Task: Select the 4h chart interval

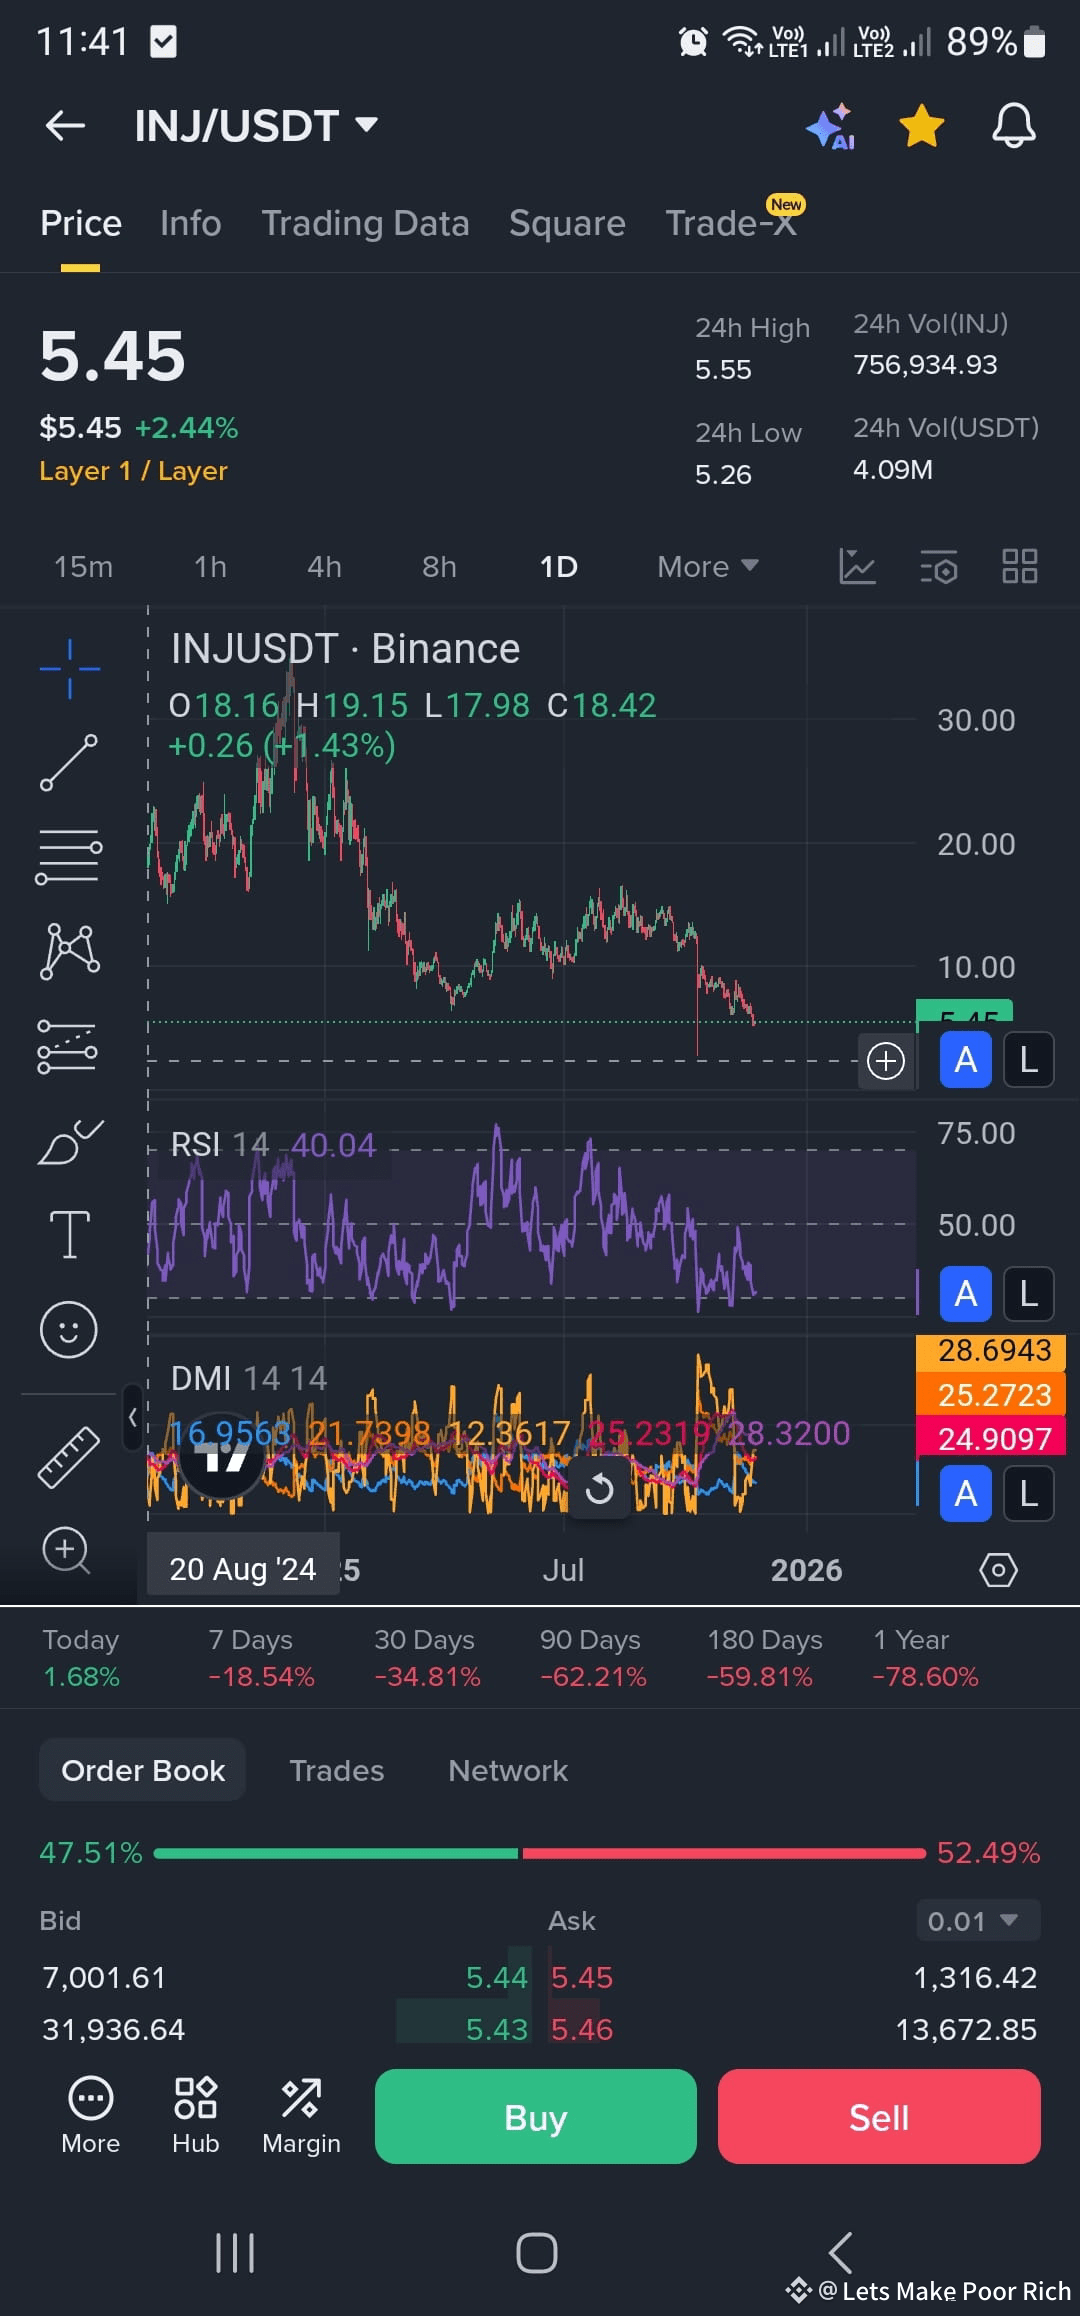Action: pyautogui.click(x=324, y=567)
